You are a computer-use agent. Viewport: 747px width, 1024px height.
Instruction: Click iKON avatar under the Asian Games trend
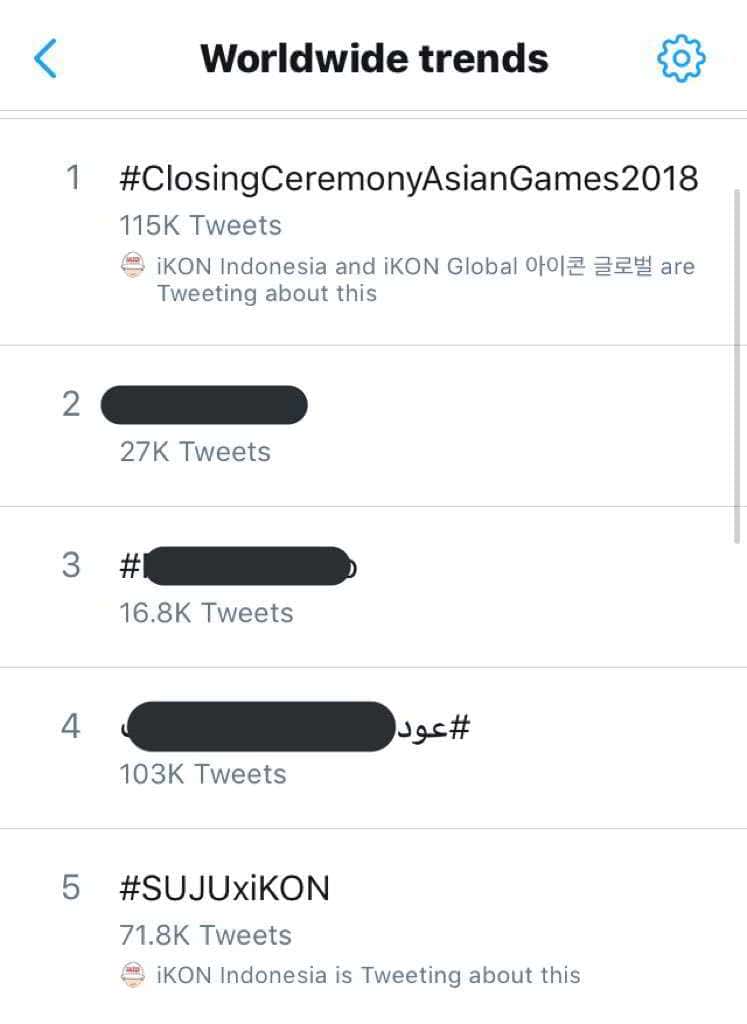pos(133,267)
